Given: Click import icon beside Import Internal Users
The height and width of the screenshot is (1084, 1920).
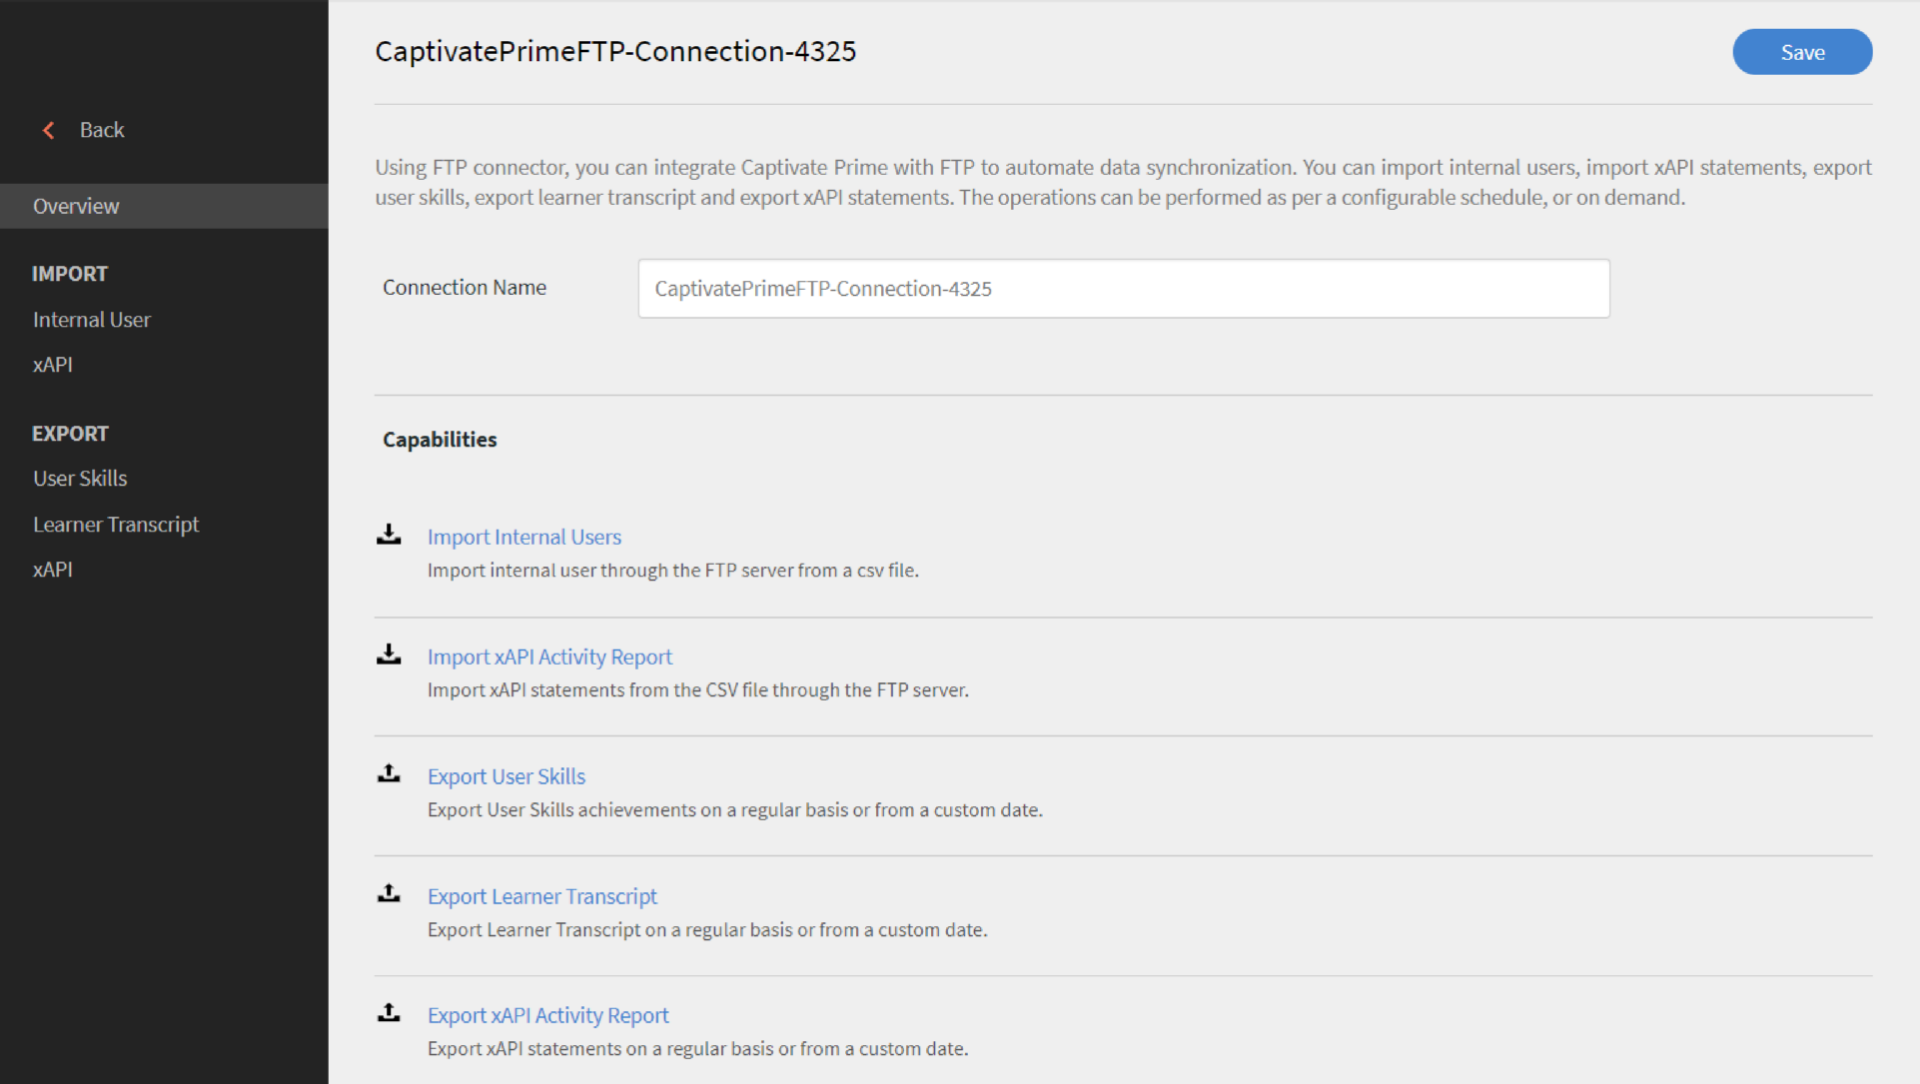Looking at the screenshot, I should pyautogui.click(x=389, y=535).
